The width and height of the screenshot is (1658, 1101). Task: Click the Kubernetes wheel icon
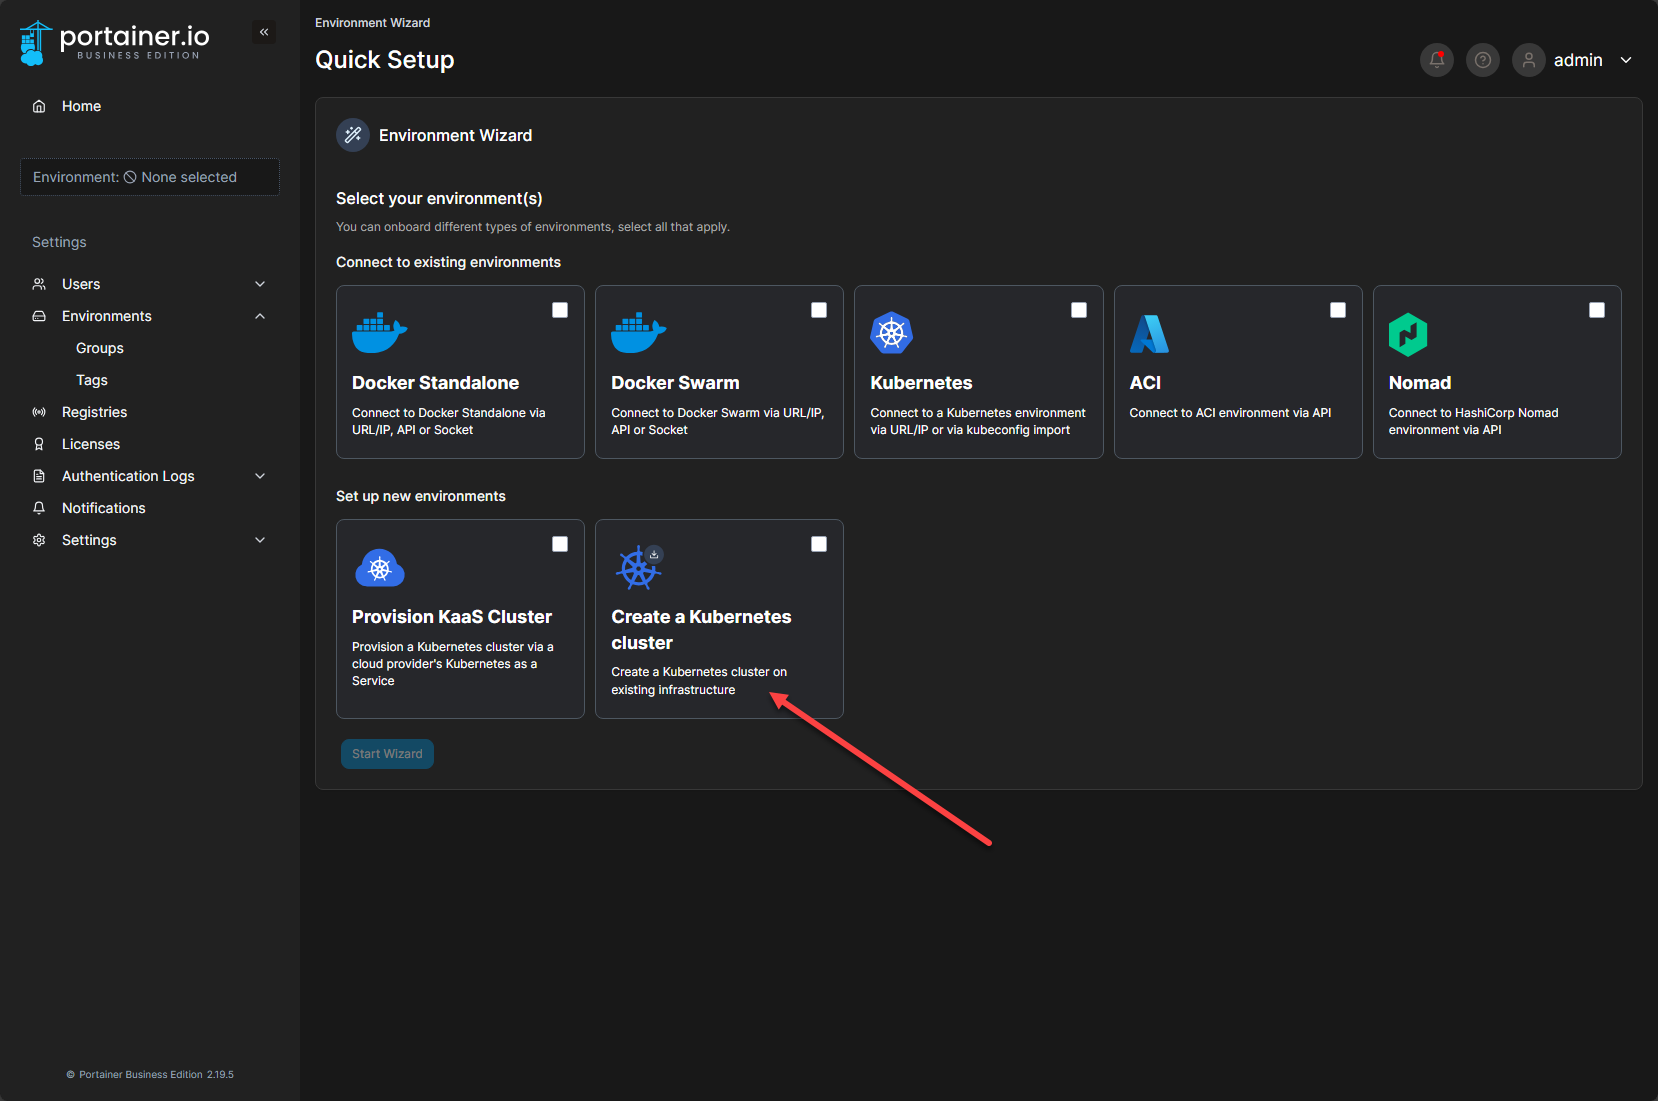891,333
